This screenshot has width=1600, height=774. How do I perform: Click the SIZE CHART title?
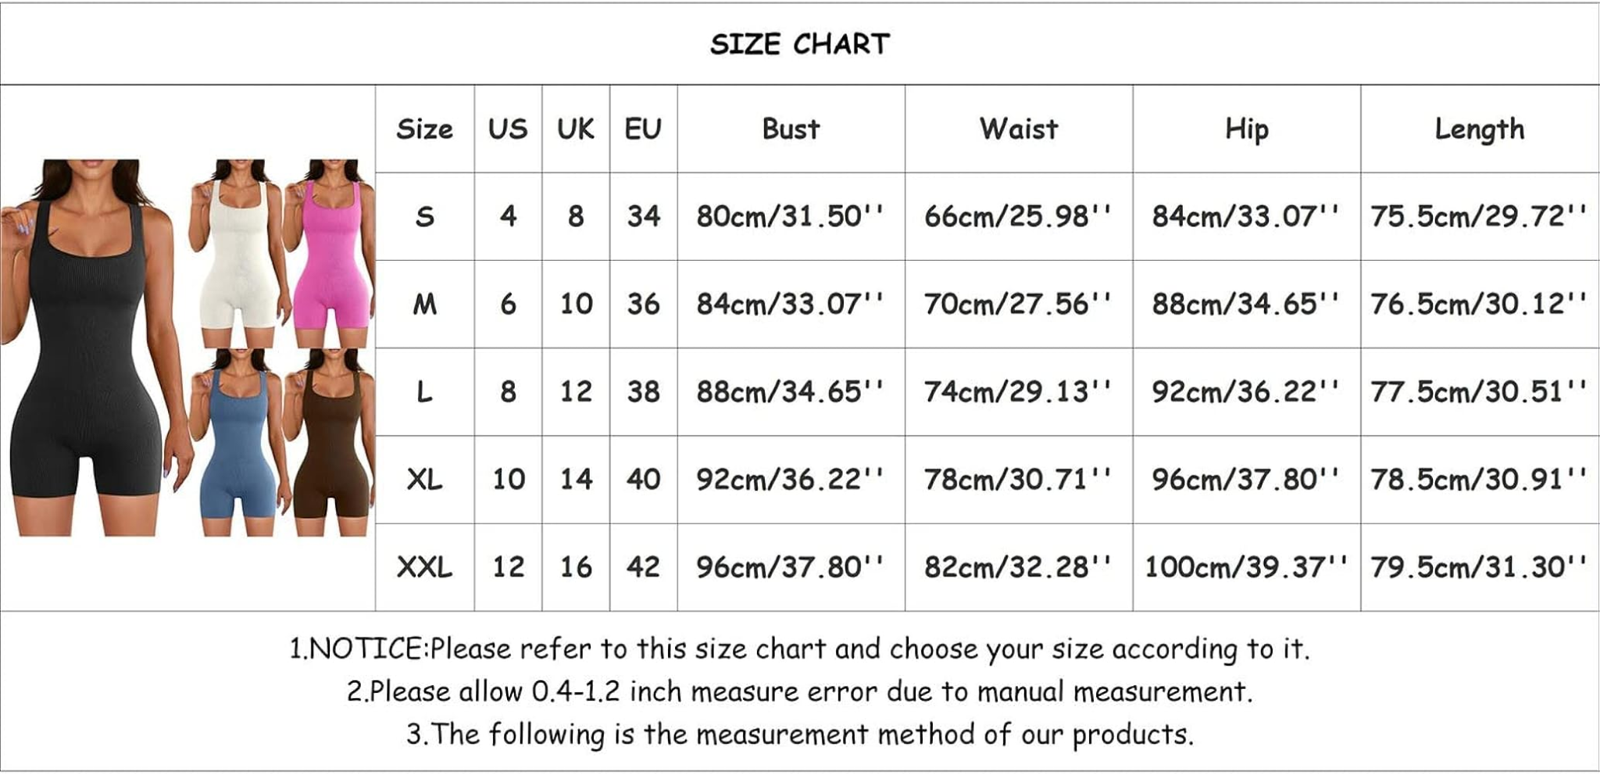tap(799, 44)
